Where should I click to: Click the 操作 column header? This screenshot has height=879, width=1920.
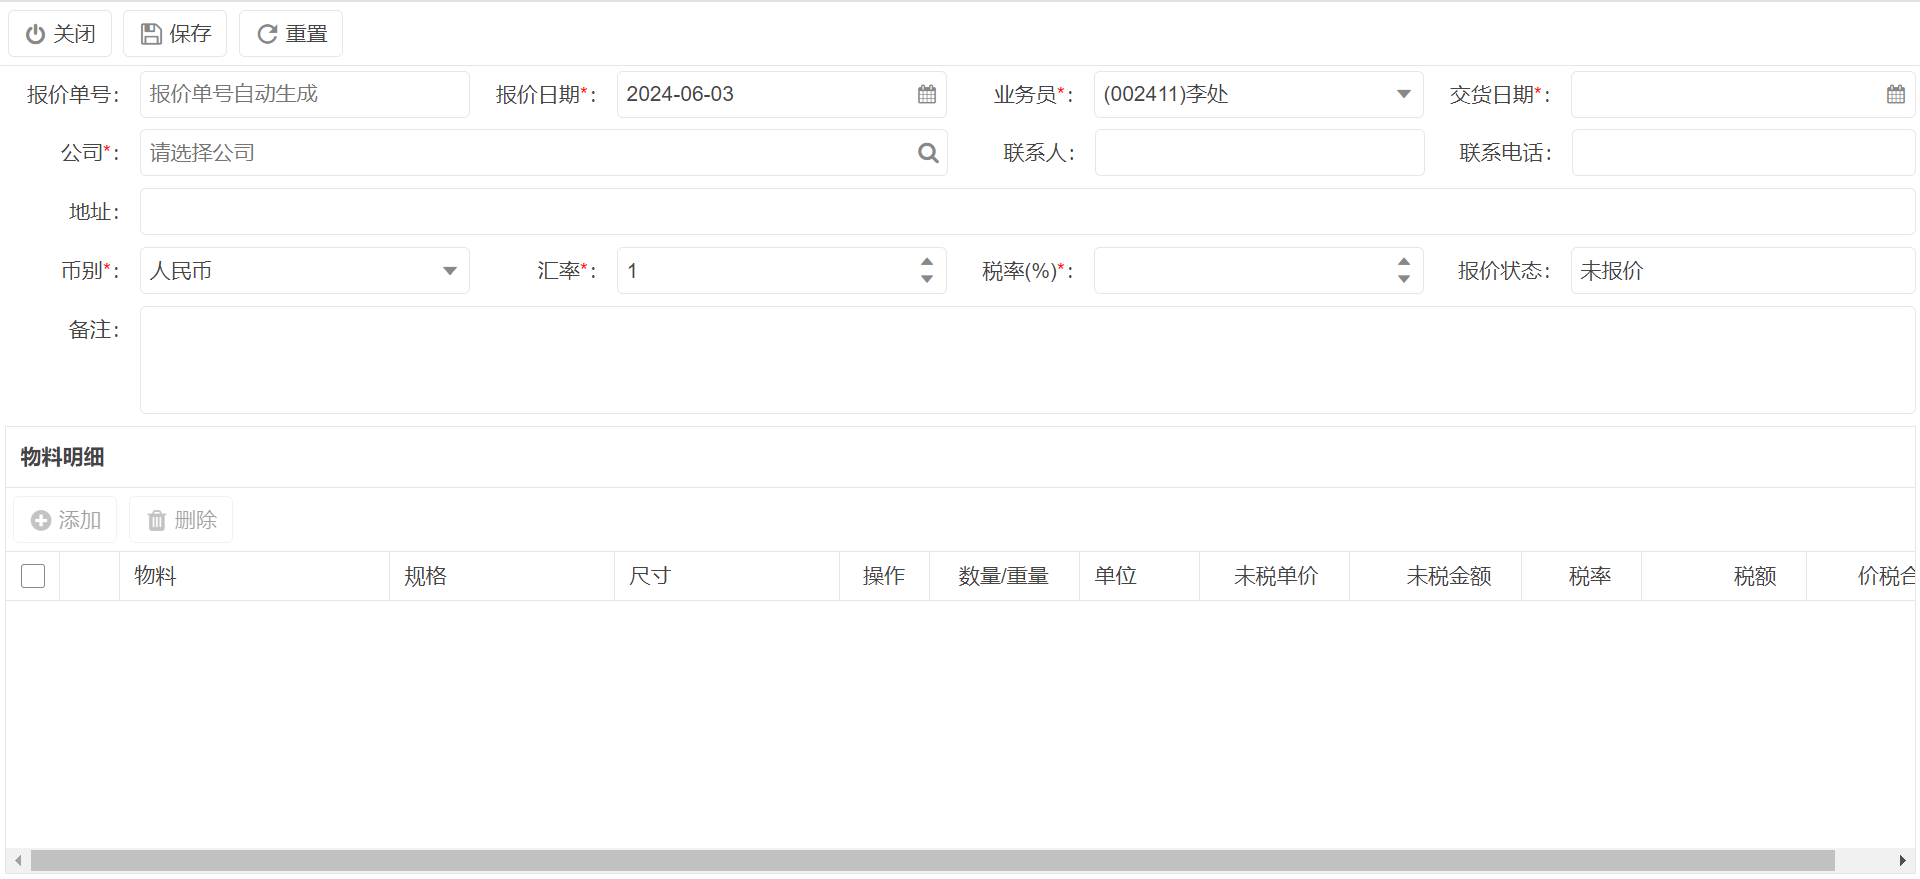(884, 576)
